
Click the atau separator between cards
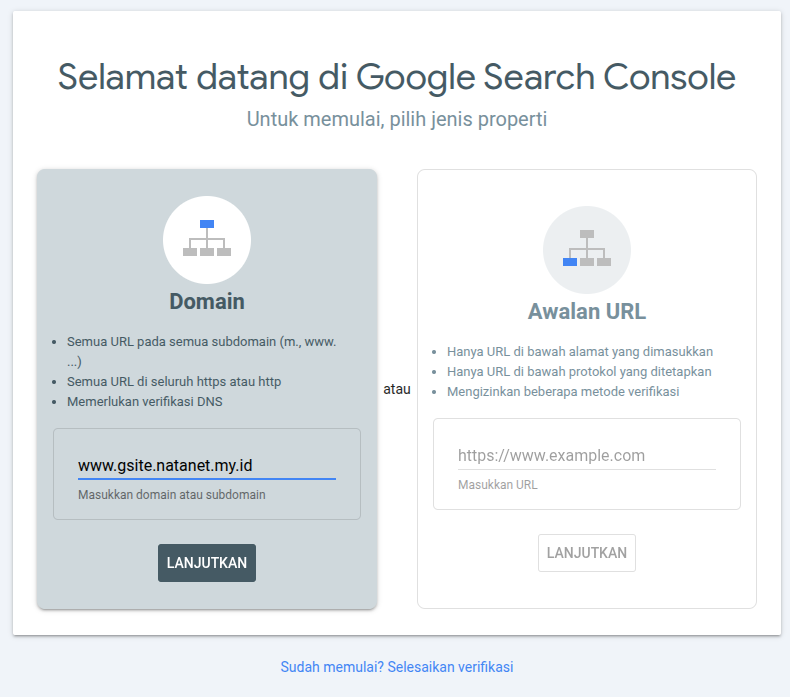[397, 389]
